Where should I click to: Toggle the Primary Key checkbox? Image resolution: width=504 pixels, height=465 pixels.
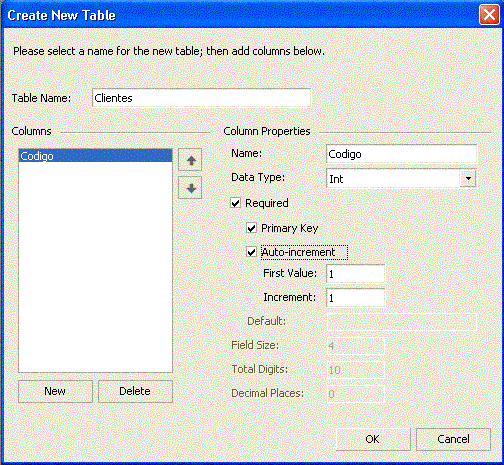tap(251, 228)
